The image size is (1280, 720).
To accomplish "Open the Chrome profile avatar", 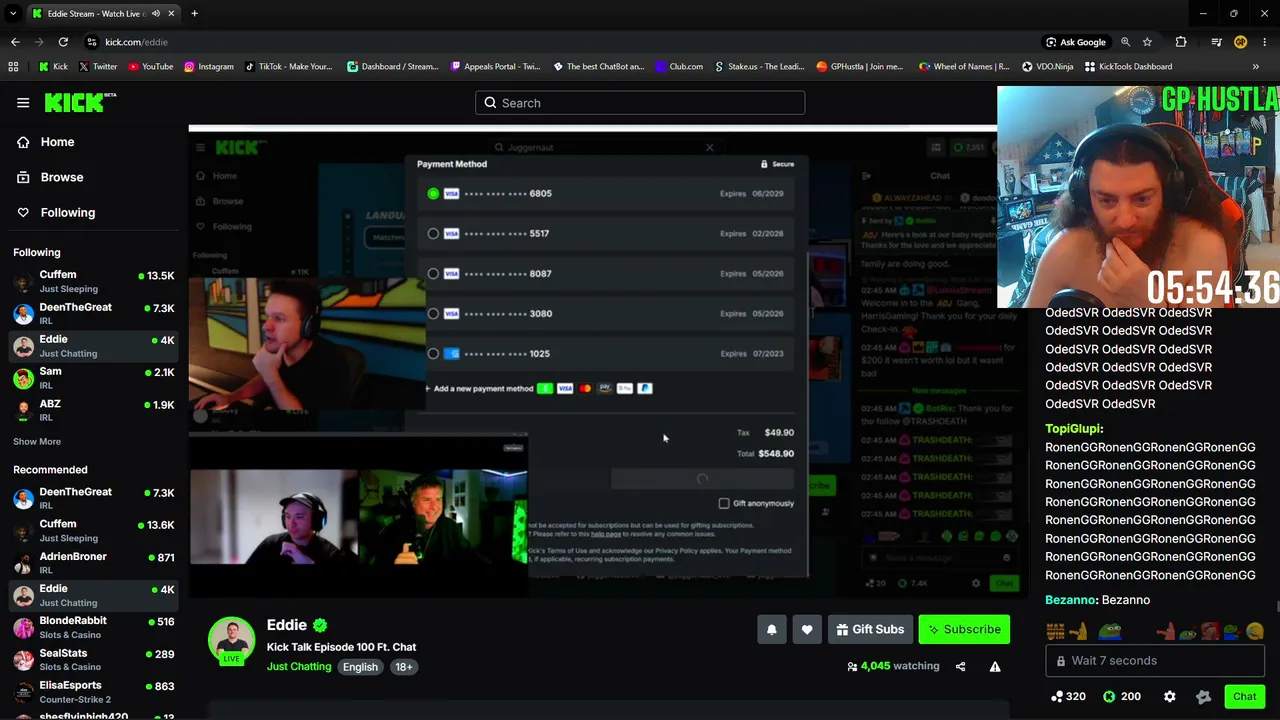I will 1240,42.
